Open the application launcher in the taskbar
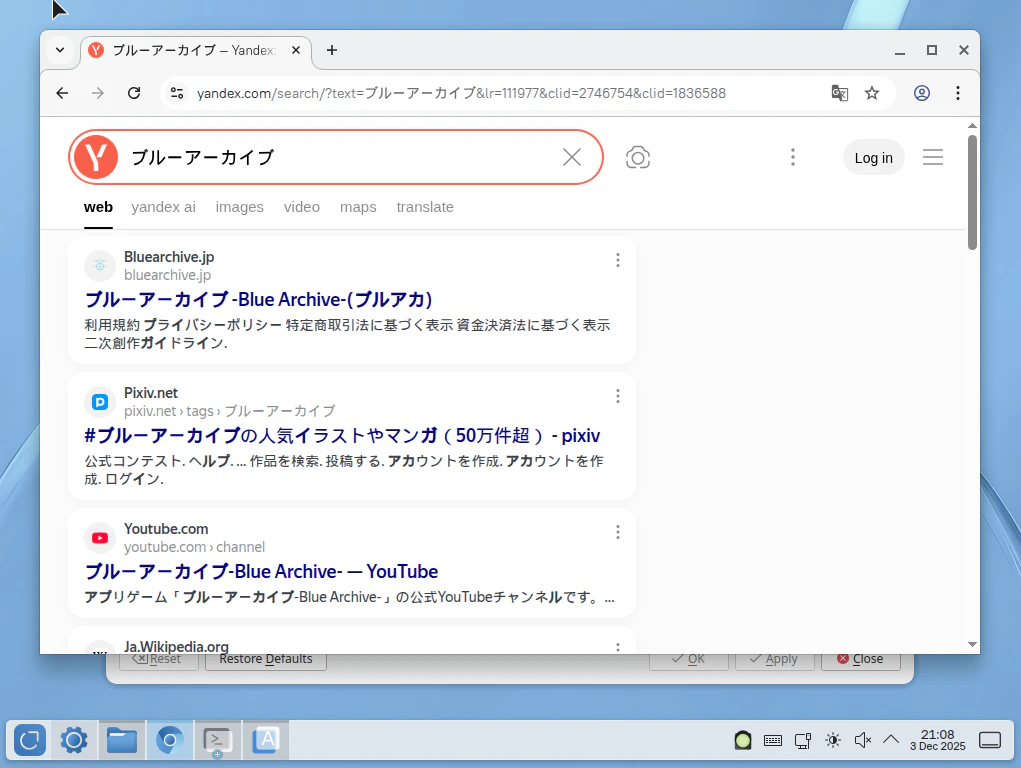 (30, 740)
